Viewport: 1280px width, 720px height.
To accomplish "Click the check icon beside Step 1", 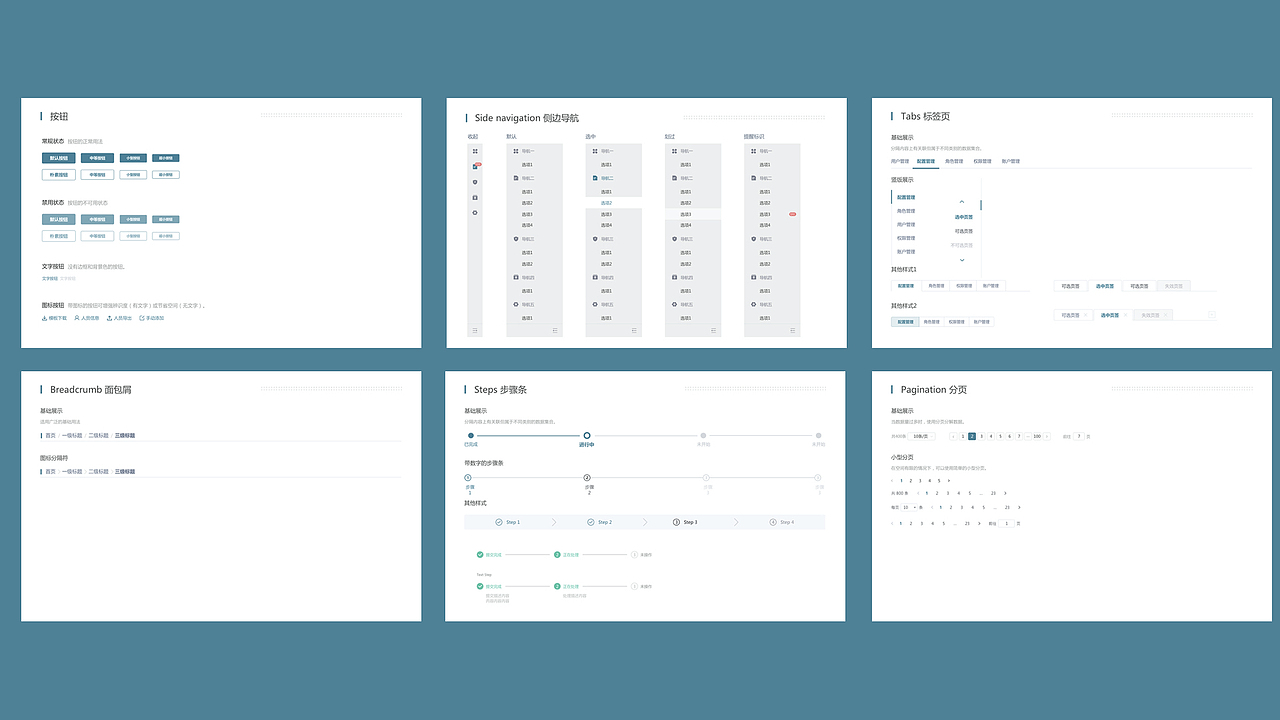I will click(x=499, y=522).
